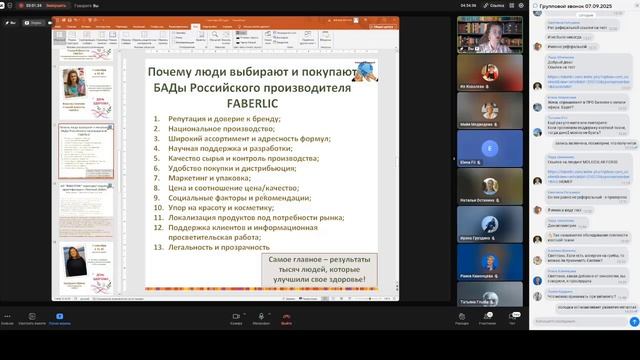Select the Режим чтения view icon

pos(113,38)
